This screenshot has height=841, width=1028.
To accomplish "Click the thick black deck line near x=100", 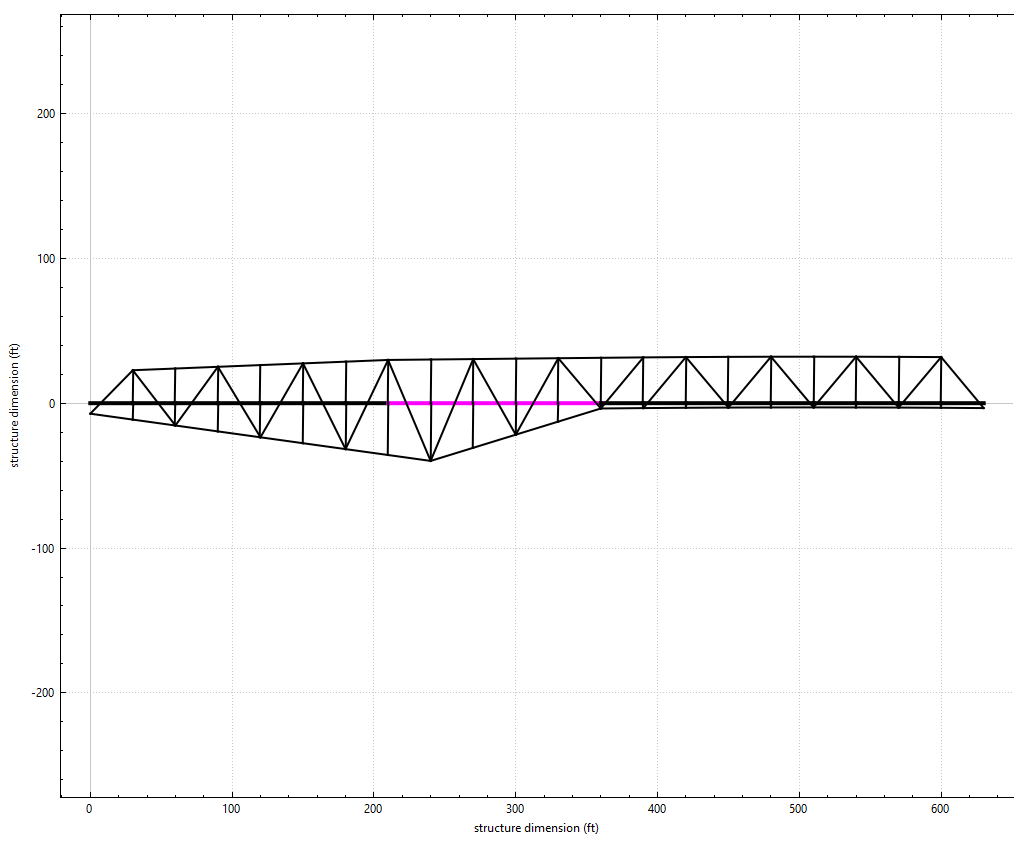I will [x=232, y=403].
